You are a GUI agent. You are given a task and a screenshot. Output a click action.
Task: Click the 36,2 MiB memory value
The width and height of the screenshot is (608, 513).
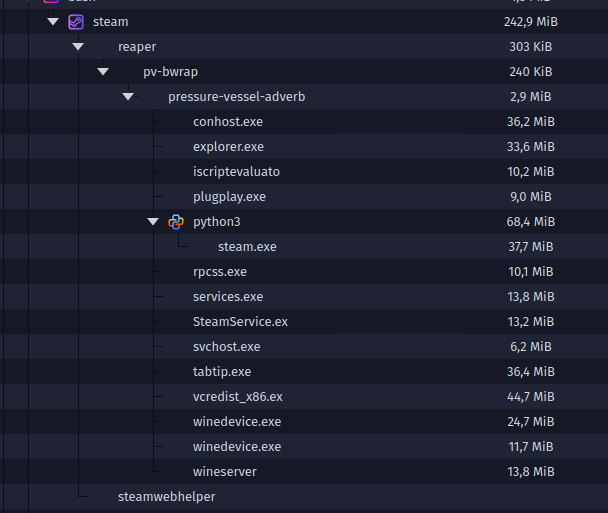[x=531, y=122]
